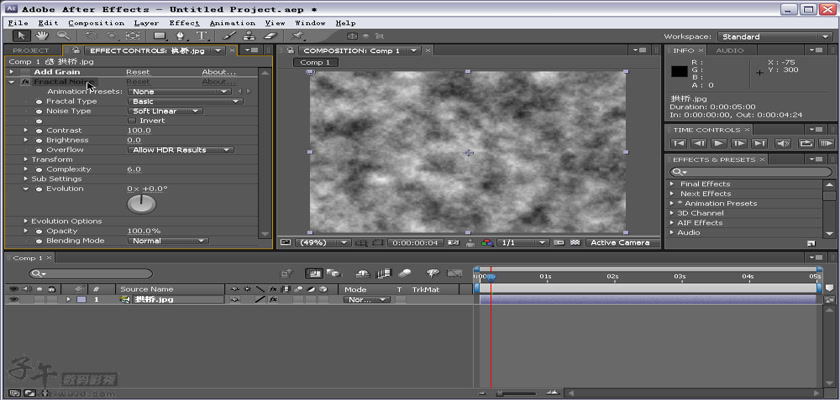The width and height of the screenshot is (840, 400).
Task: Switch to the Audio tab
Action: tap(730, 50)
